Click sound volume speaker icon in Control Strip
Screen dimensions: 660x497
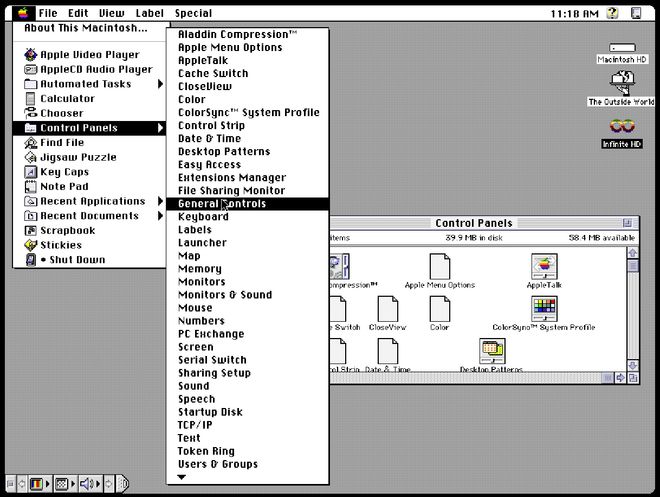[x=89, y=484]
